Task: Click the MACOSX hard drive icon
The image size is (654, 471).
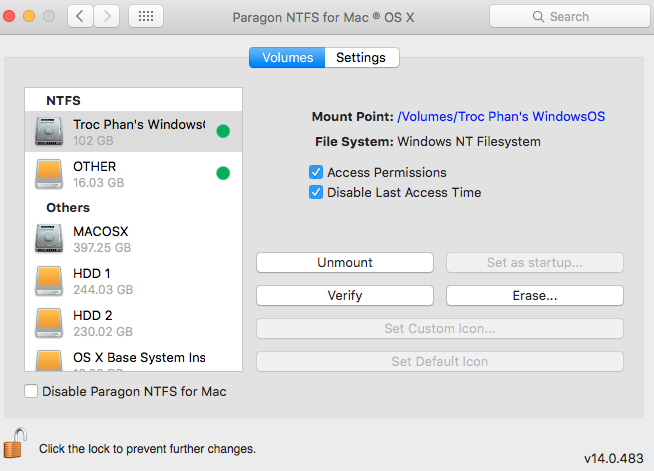Action: pyautogui.click(x=50, y=239)
